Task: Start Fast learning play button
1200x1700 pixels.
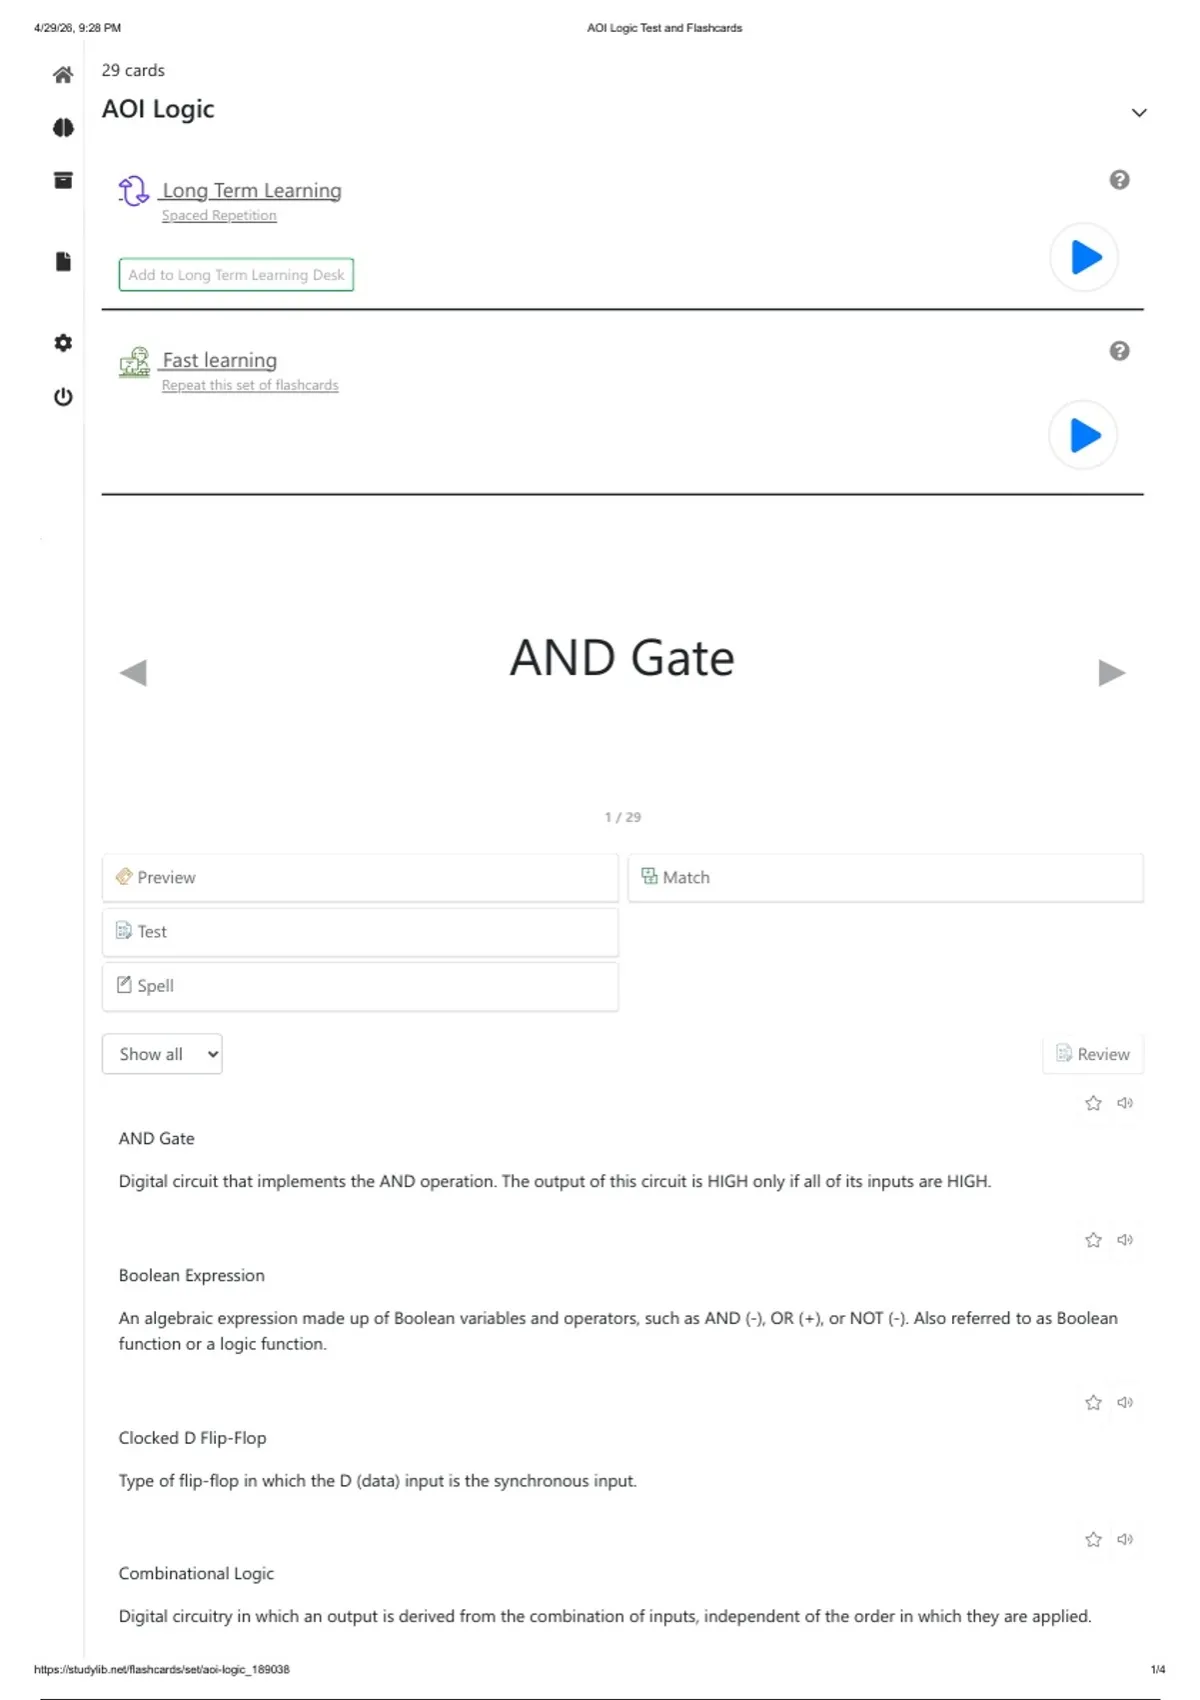Action: (1084, 435)
